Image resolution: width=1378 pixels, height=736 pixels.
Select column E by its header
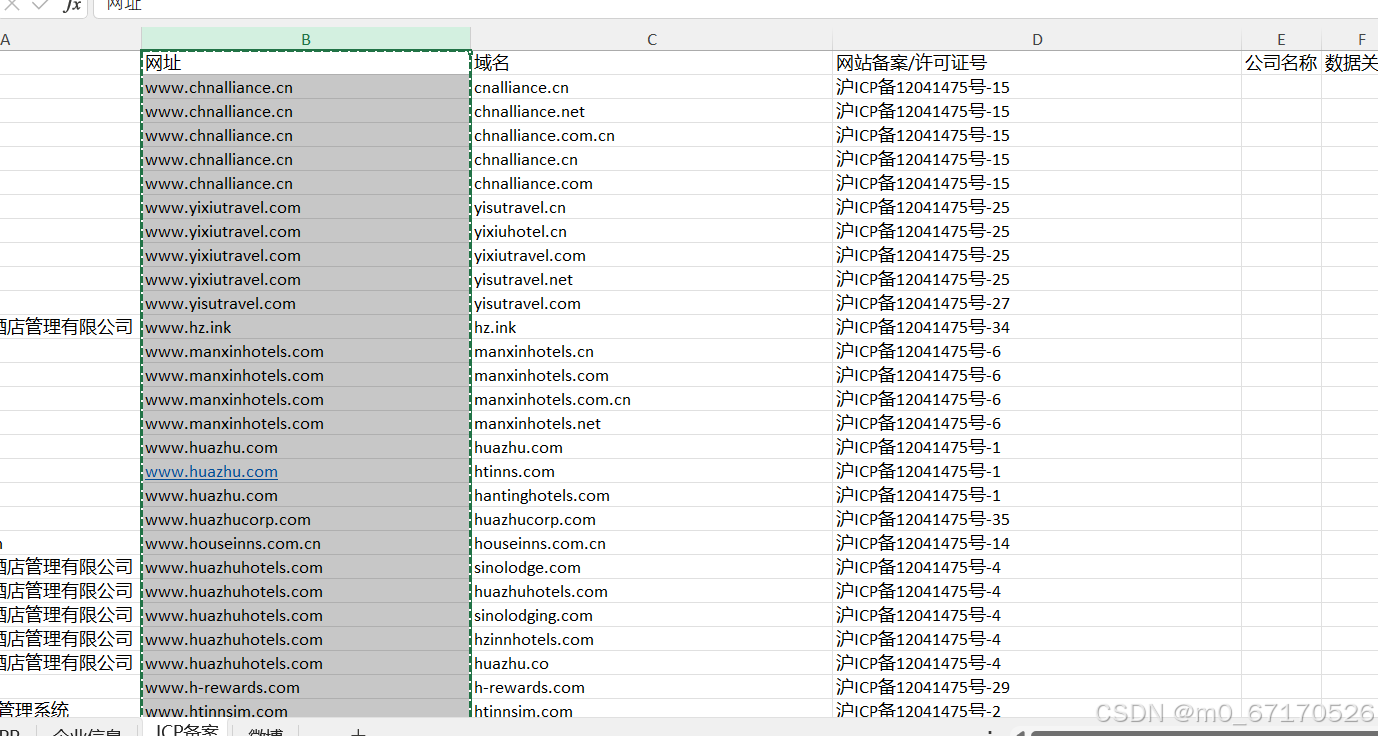pyautogui.click(x=1281, y=40)
